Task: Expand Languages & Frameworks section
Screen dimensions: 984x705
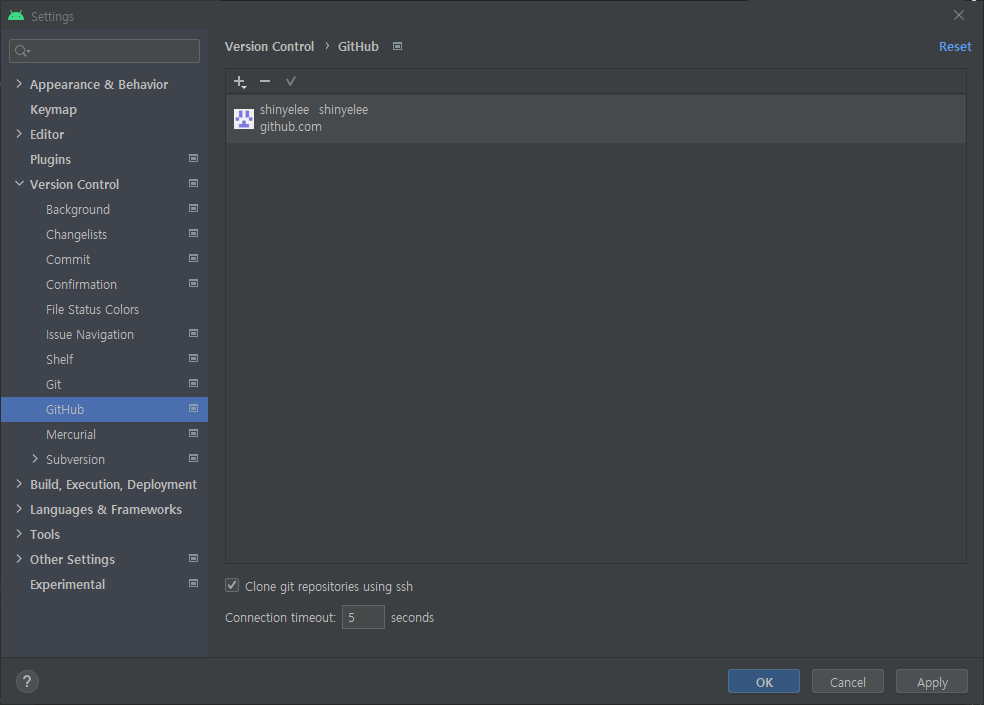Action: (x=19, y=509)
